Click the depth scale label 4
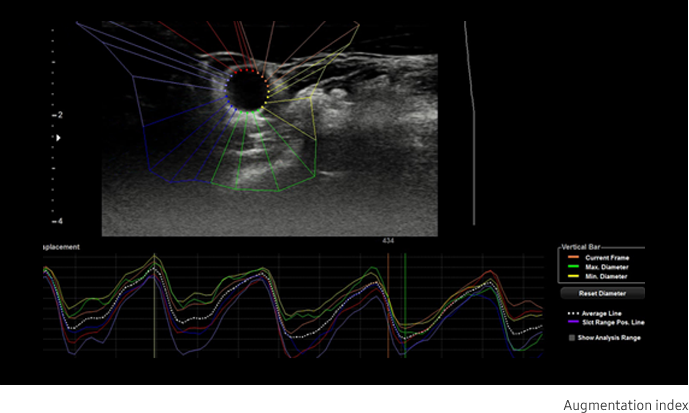 (x=60, y=221)
